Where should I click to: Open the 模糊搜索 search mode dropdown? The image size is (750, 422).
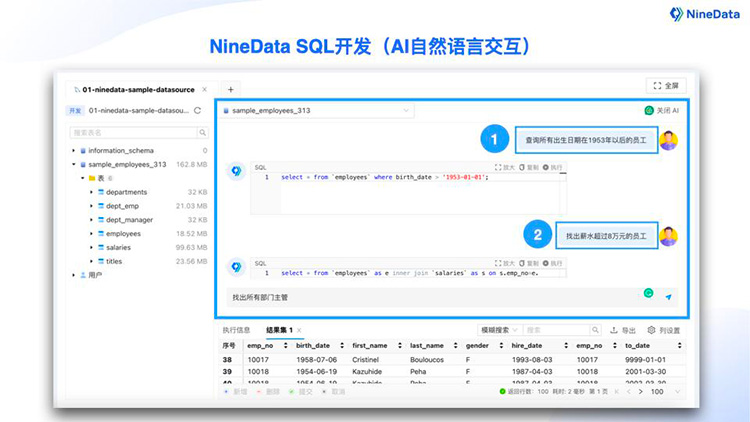point(499,330)
